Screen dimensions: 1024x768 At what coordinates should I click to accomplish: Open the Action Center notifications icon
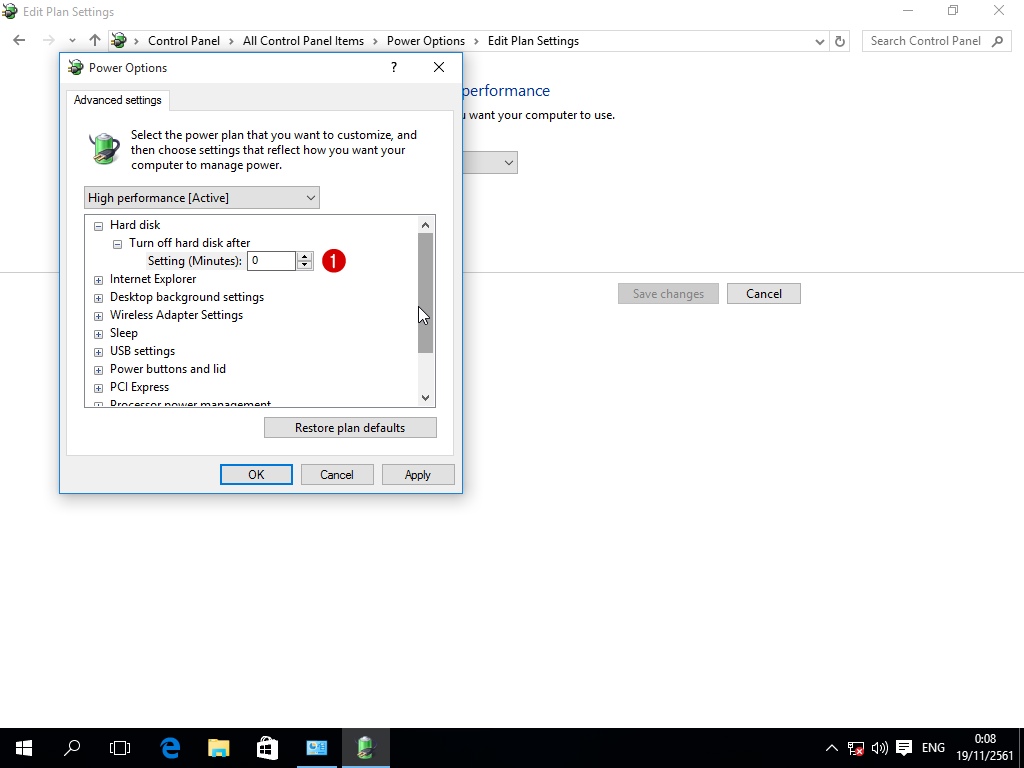[x=904, y=747]
